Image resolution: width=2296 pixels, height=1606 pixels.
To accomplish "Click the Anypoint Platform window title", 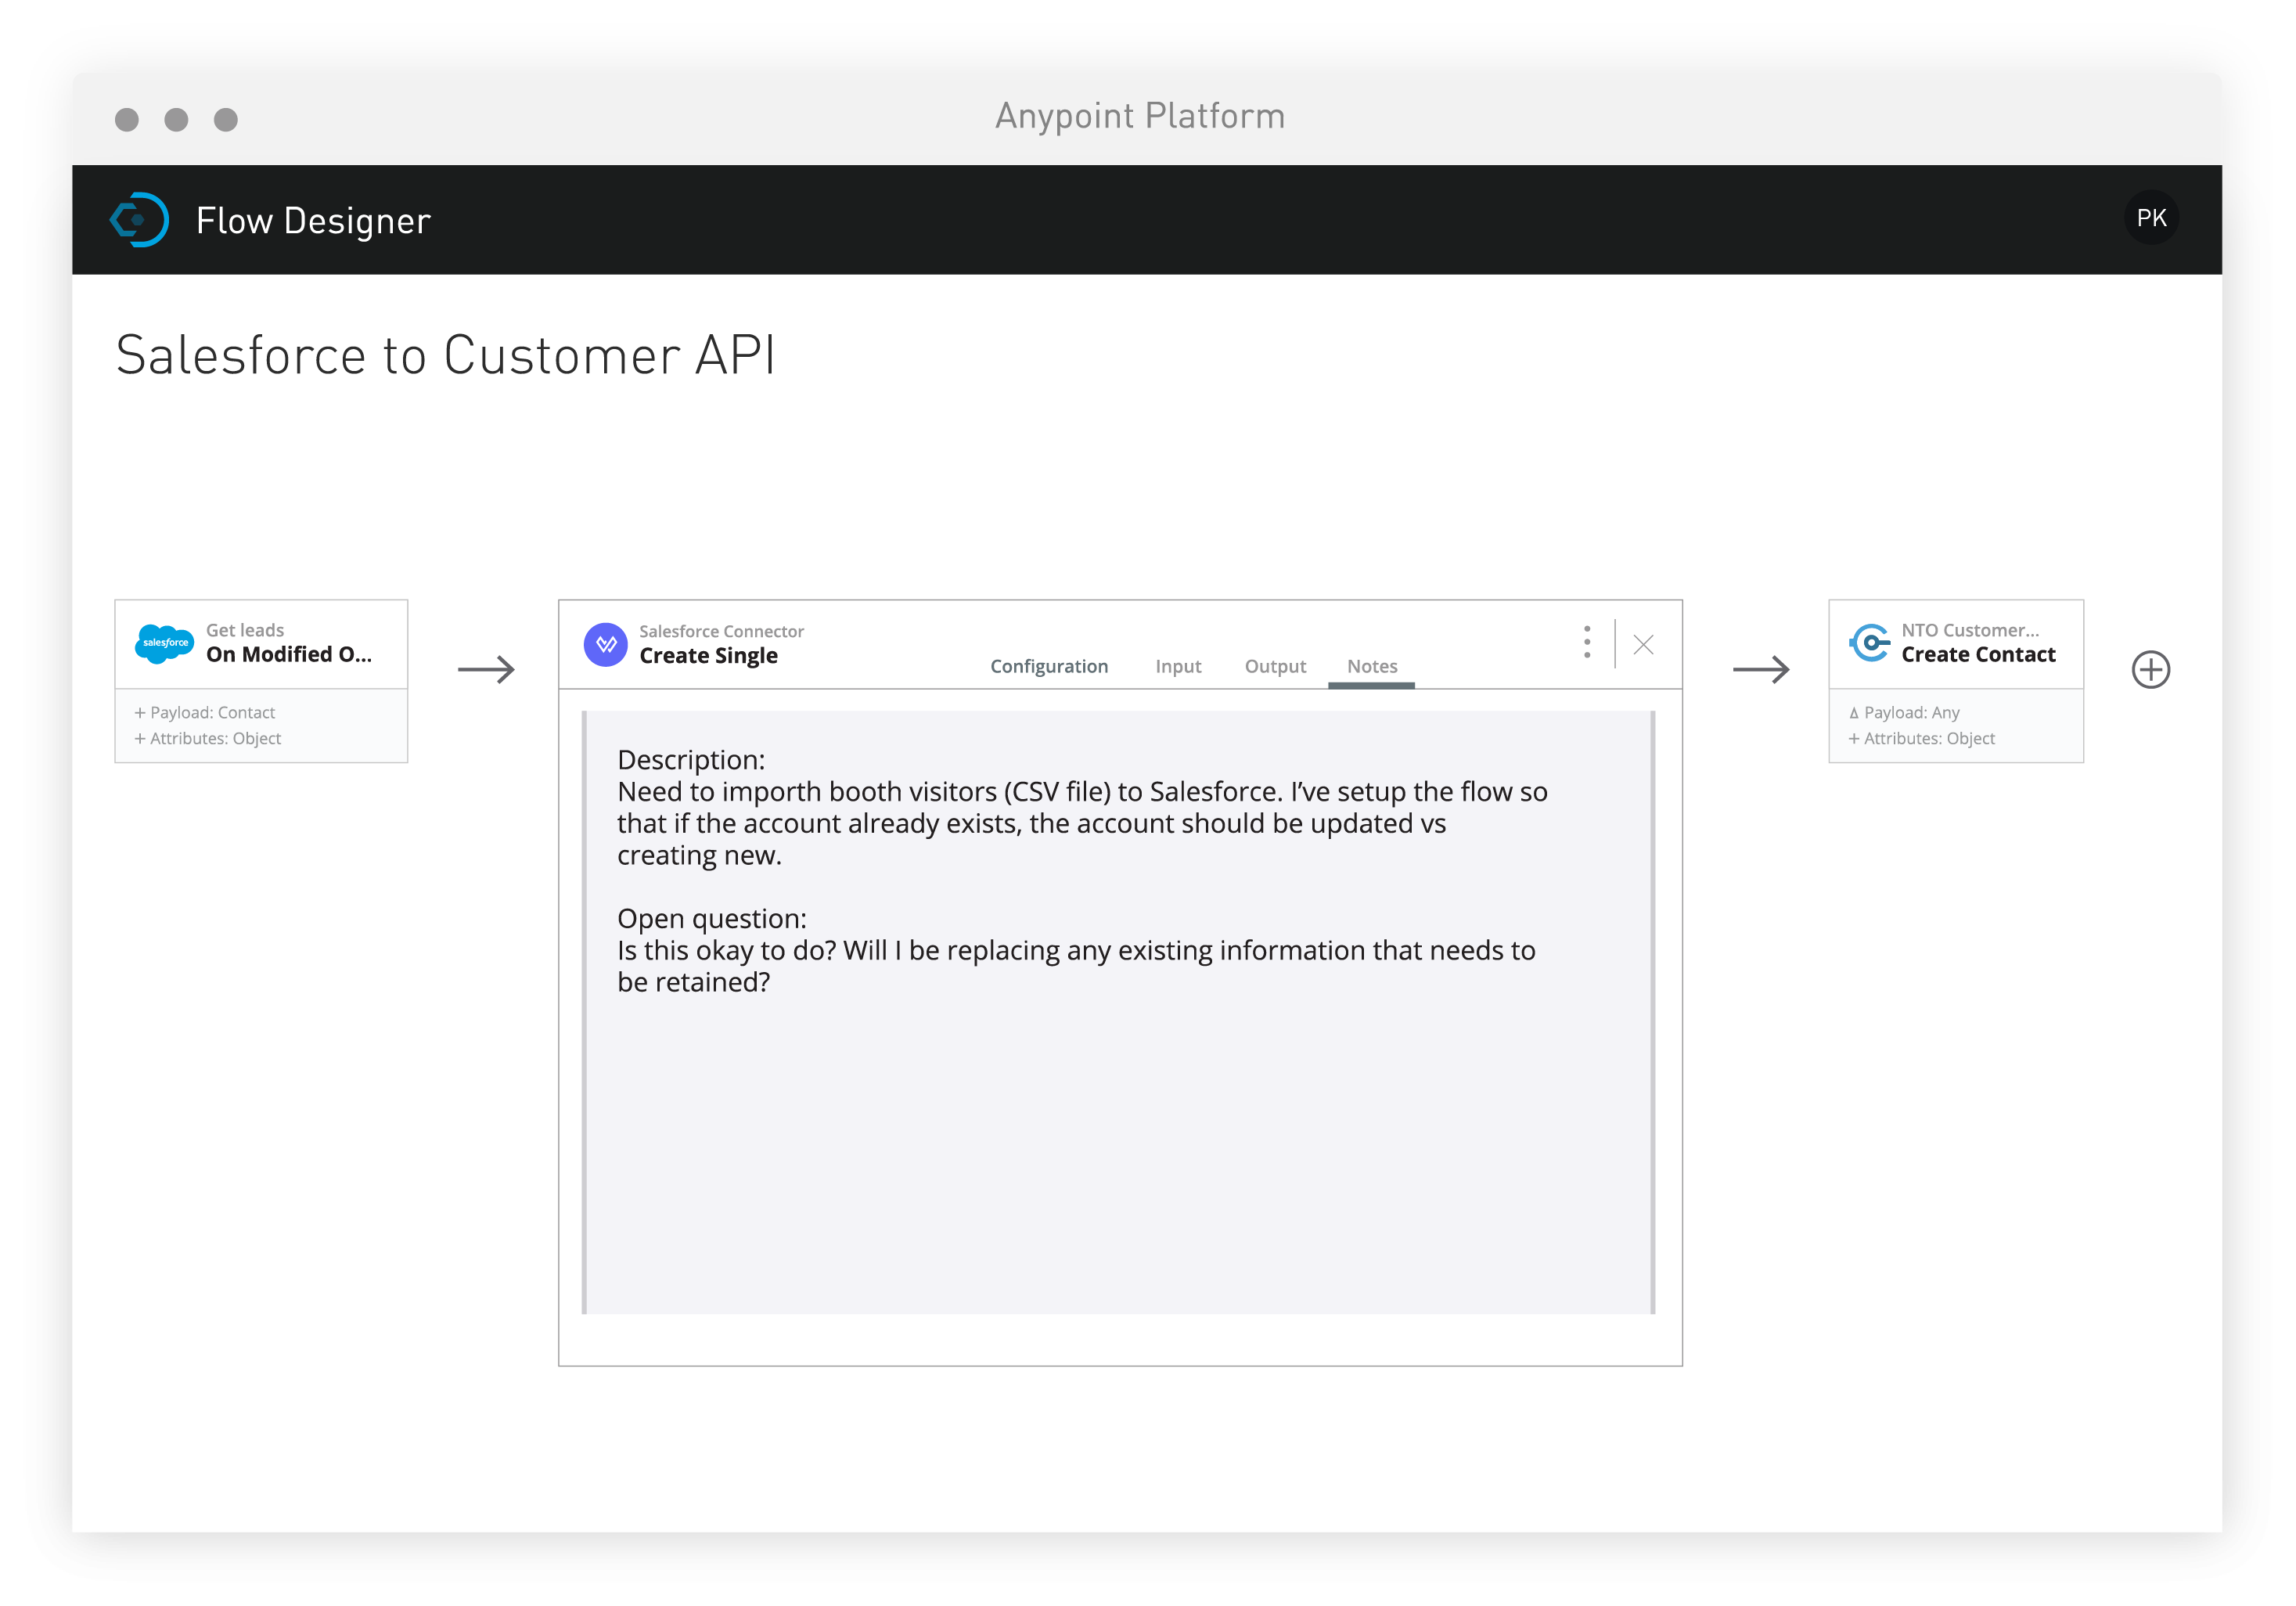I will (1140, 116).
